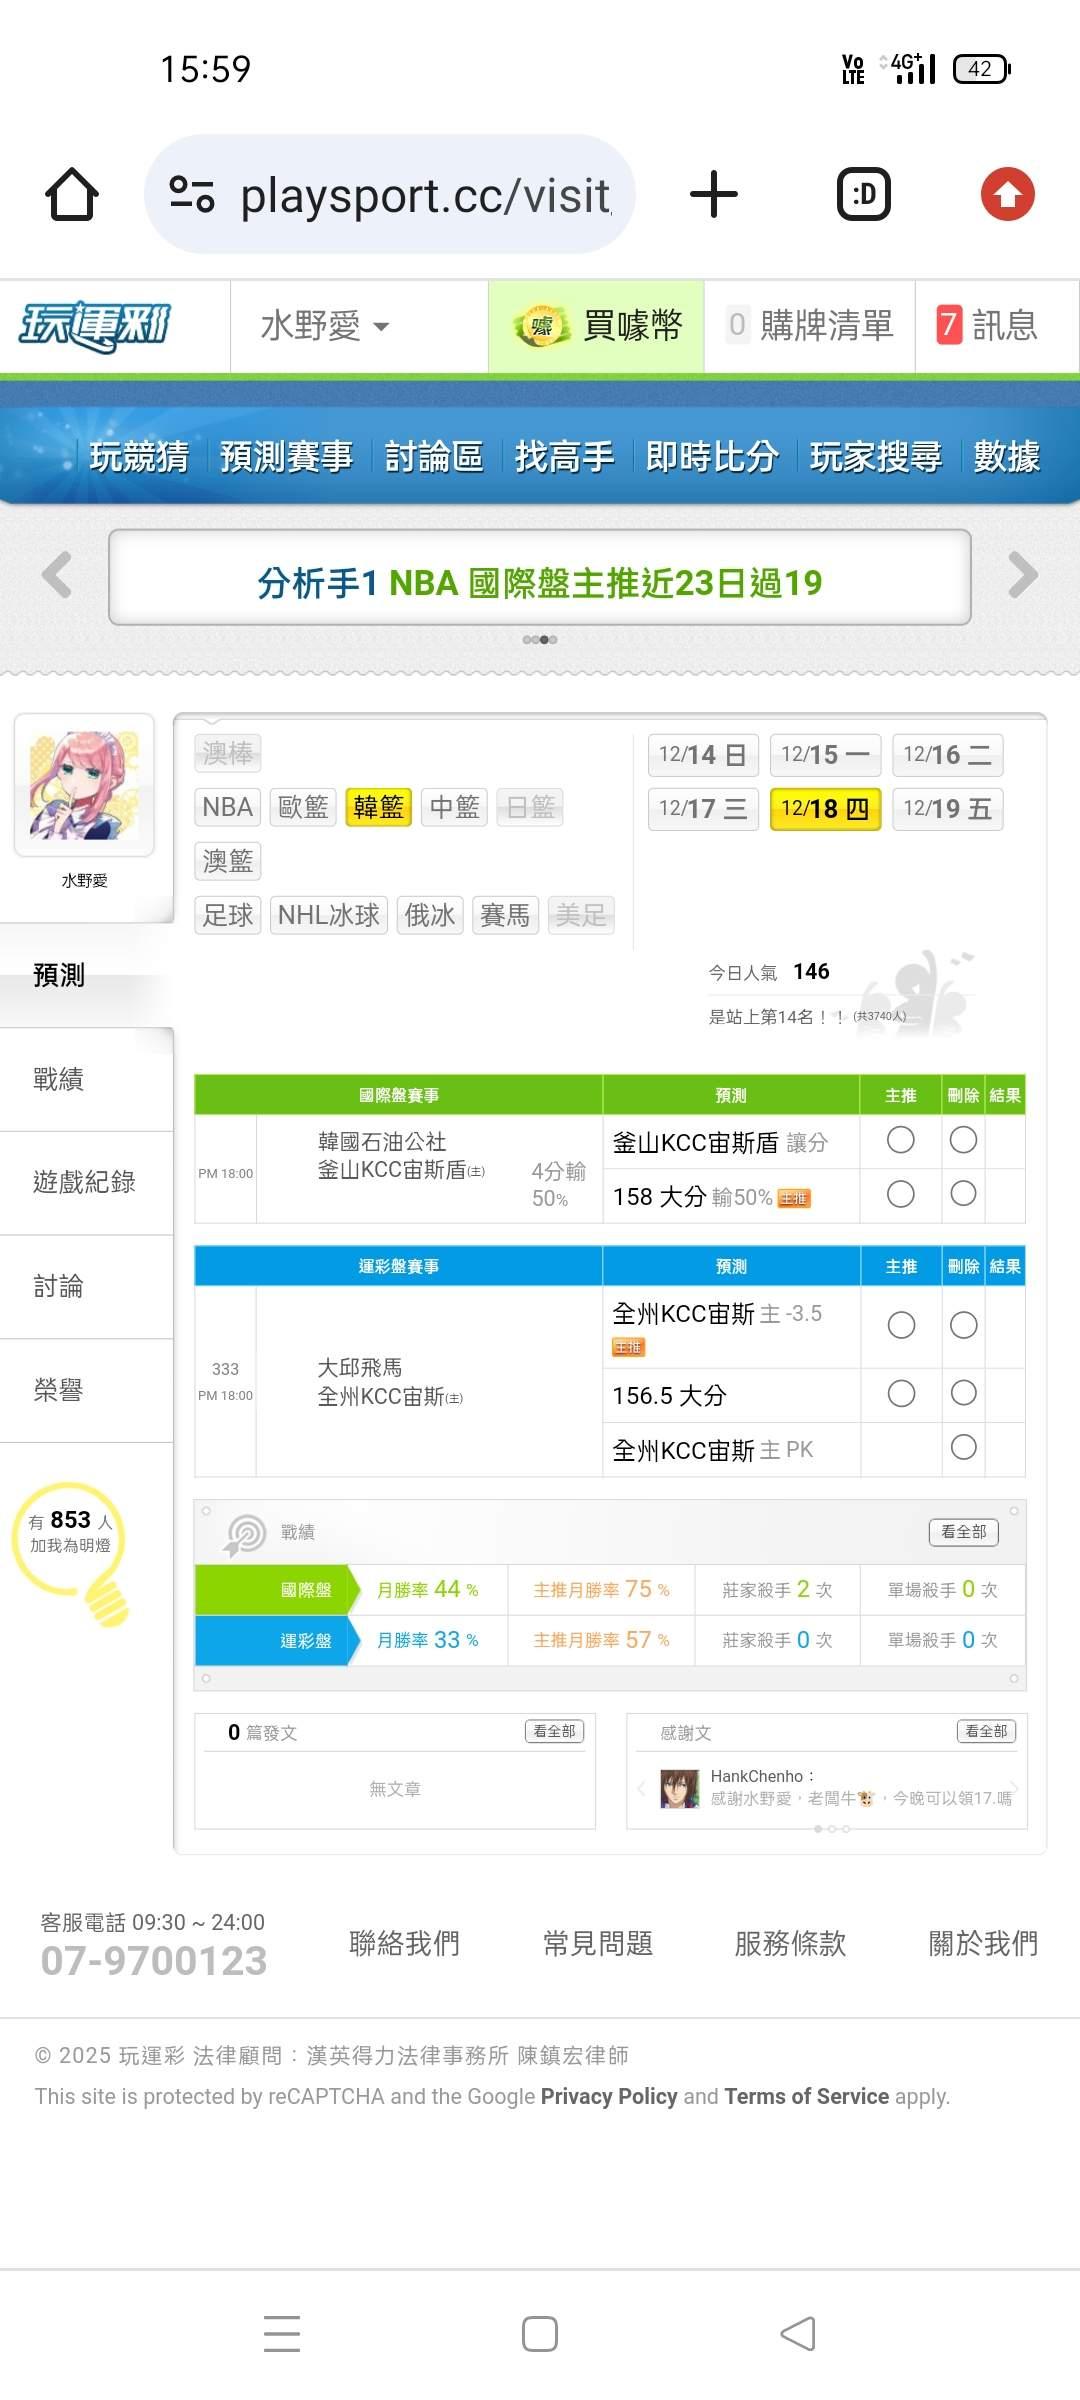Image resolution: width=1080 pixels, height=2400 pixels.
Task: Click the PlaySport site logo
Action: [96, 326]
